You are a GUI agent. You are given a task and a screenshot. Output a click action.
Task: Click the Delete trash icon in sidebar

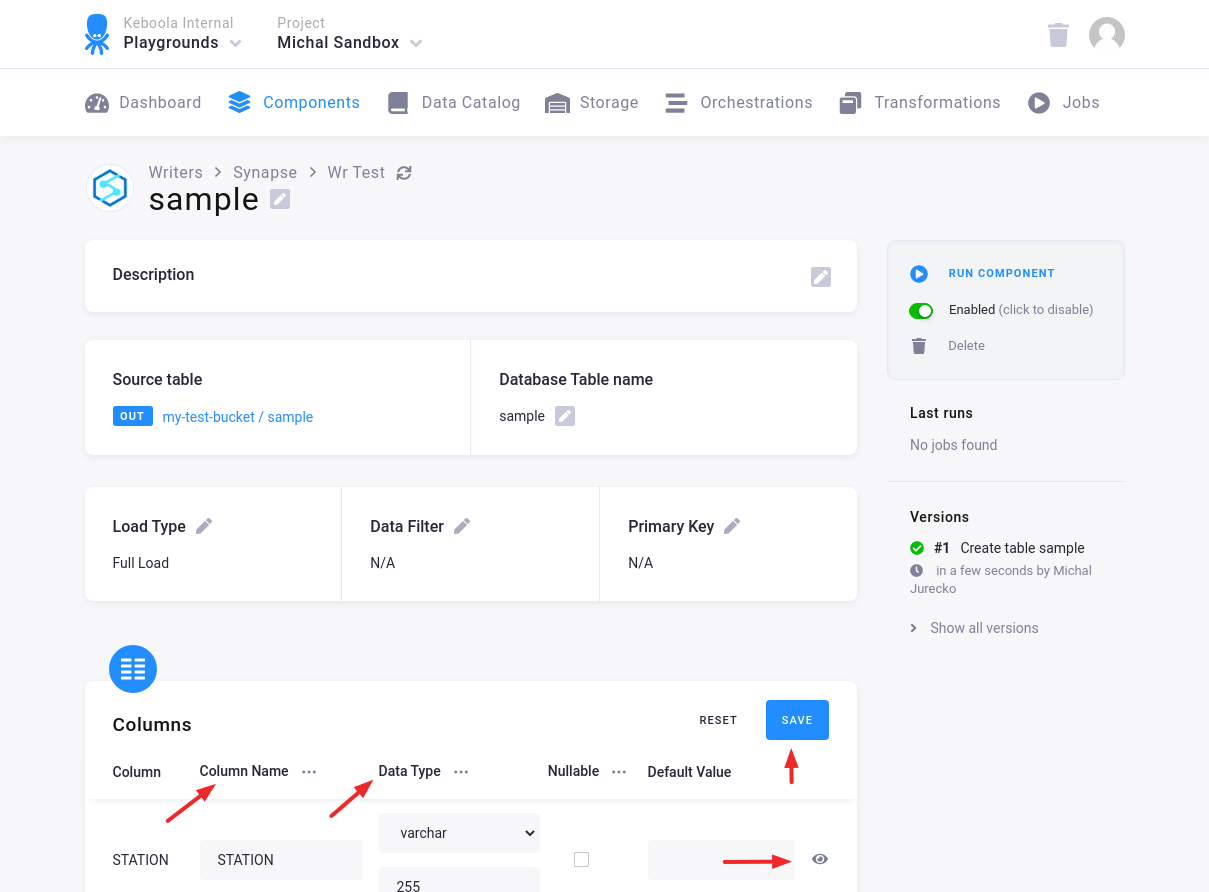tap(919, 346)
